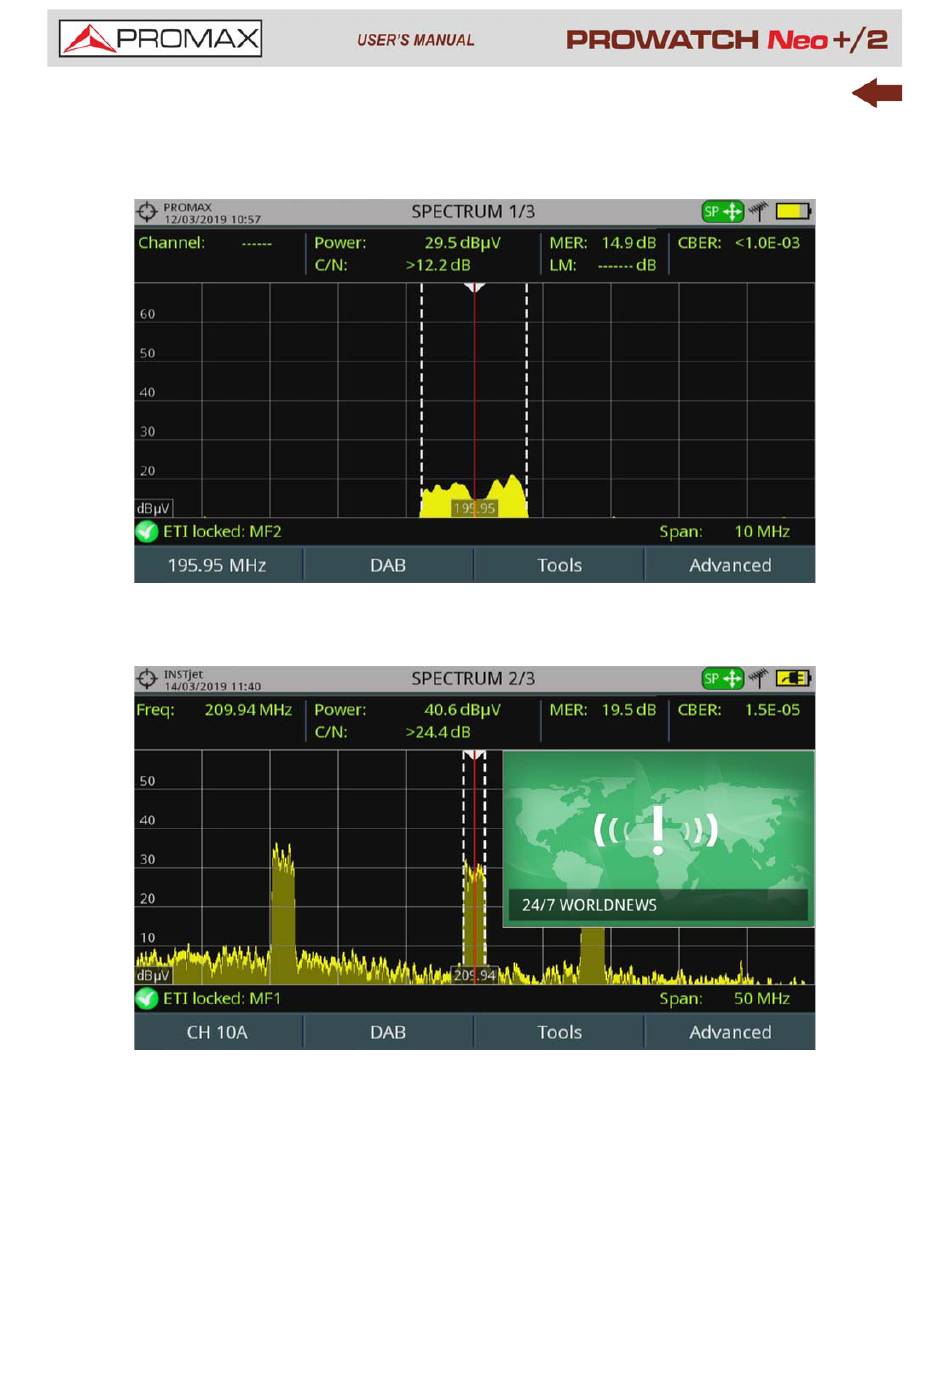Click the green check next to ETI locked: MF1
The height and width of the screenshot is (1387, 950).
coord(147,999)
